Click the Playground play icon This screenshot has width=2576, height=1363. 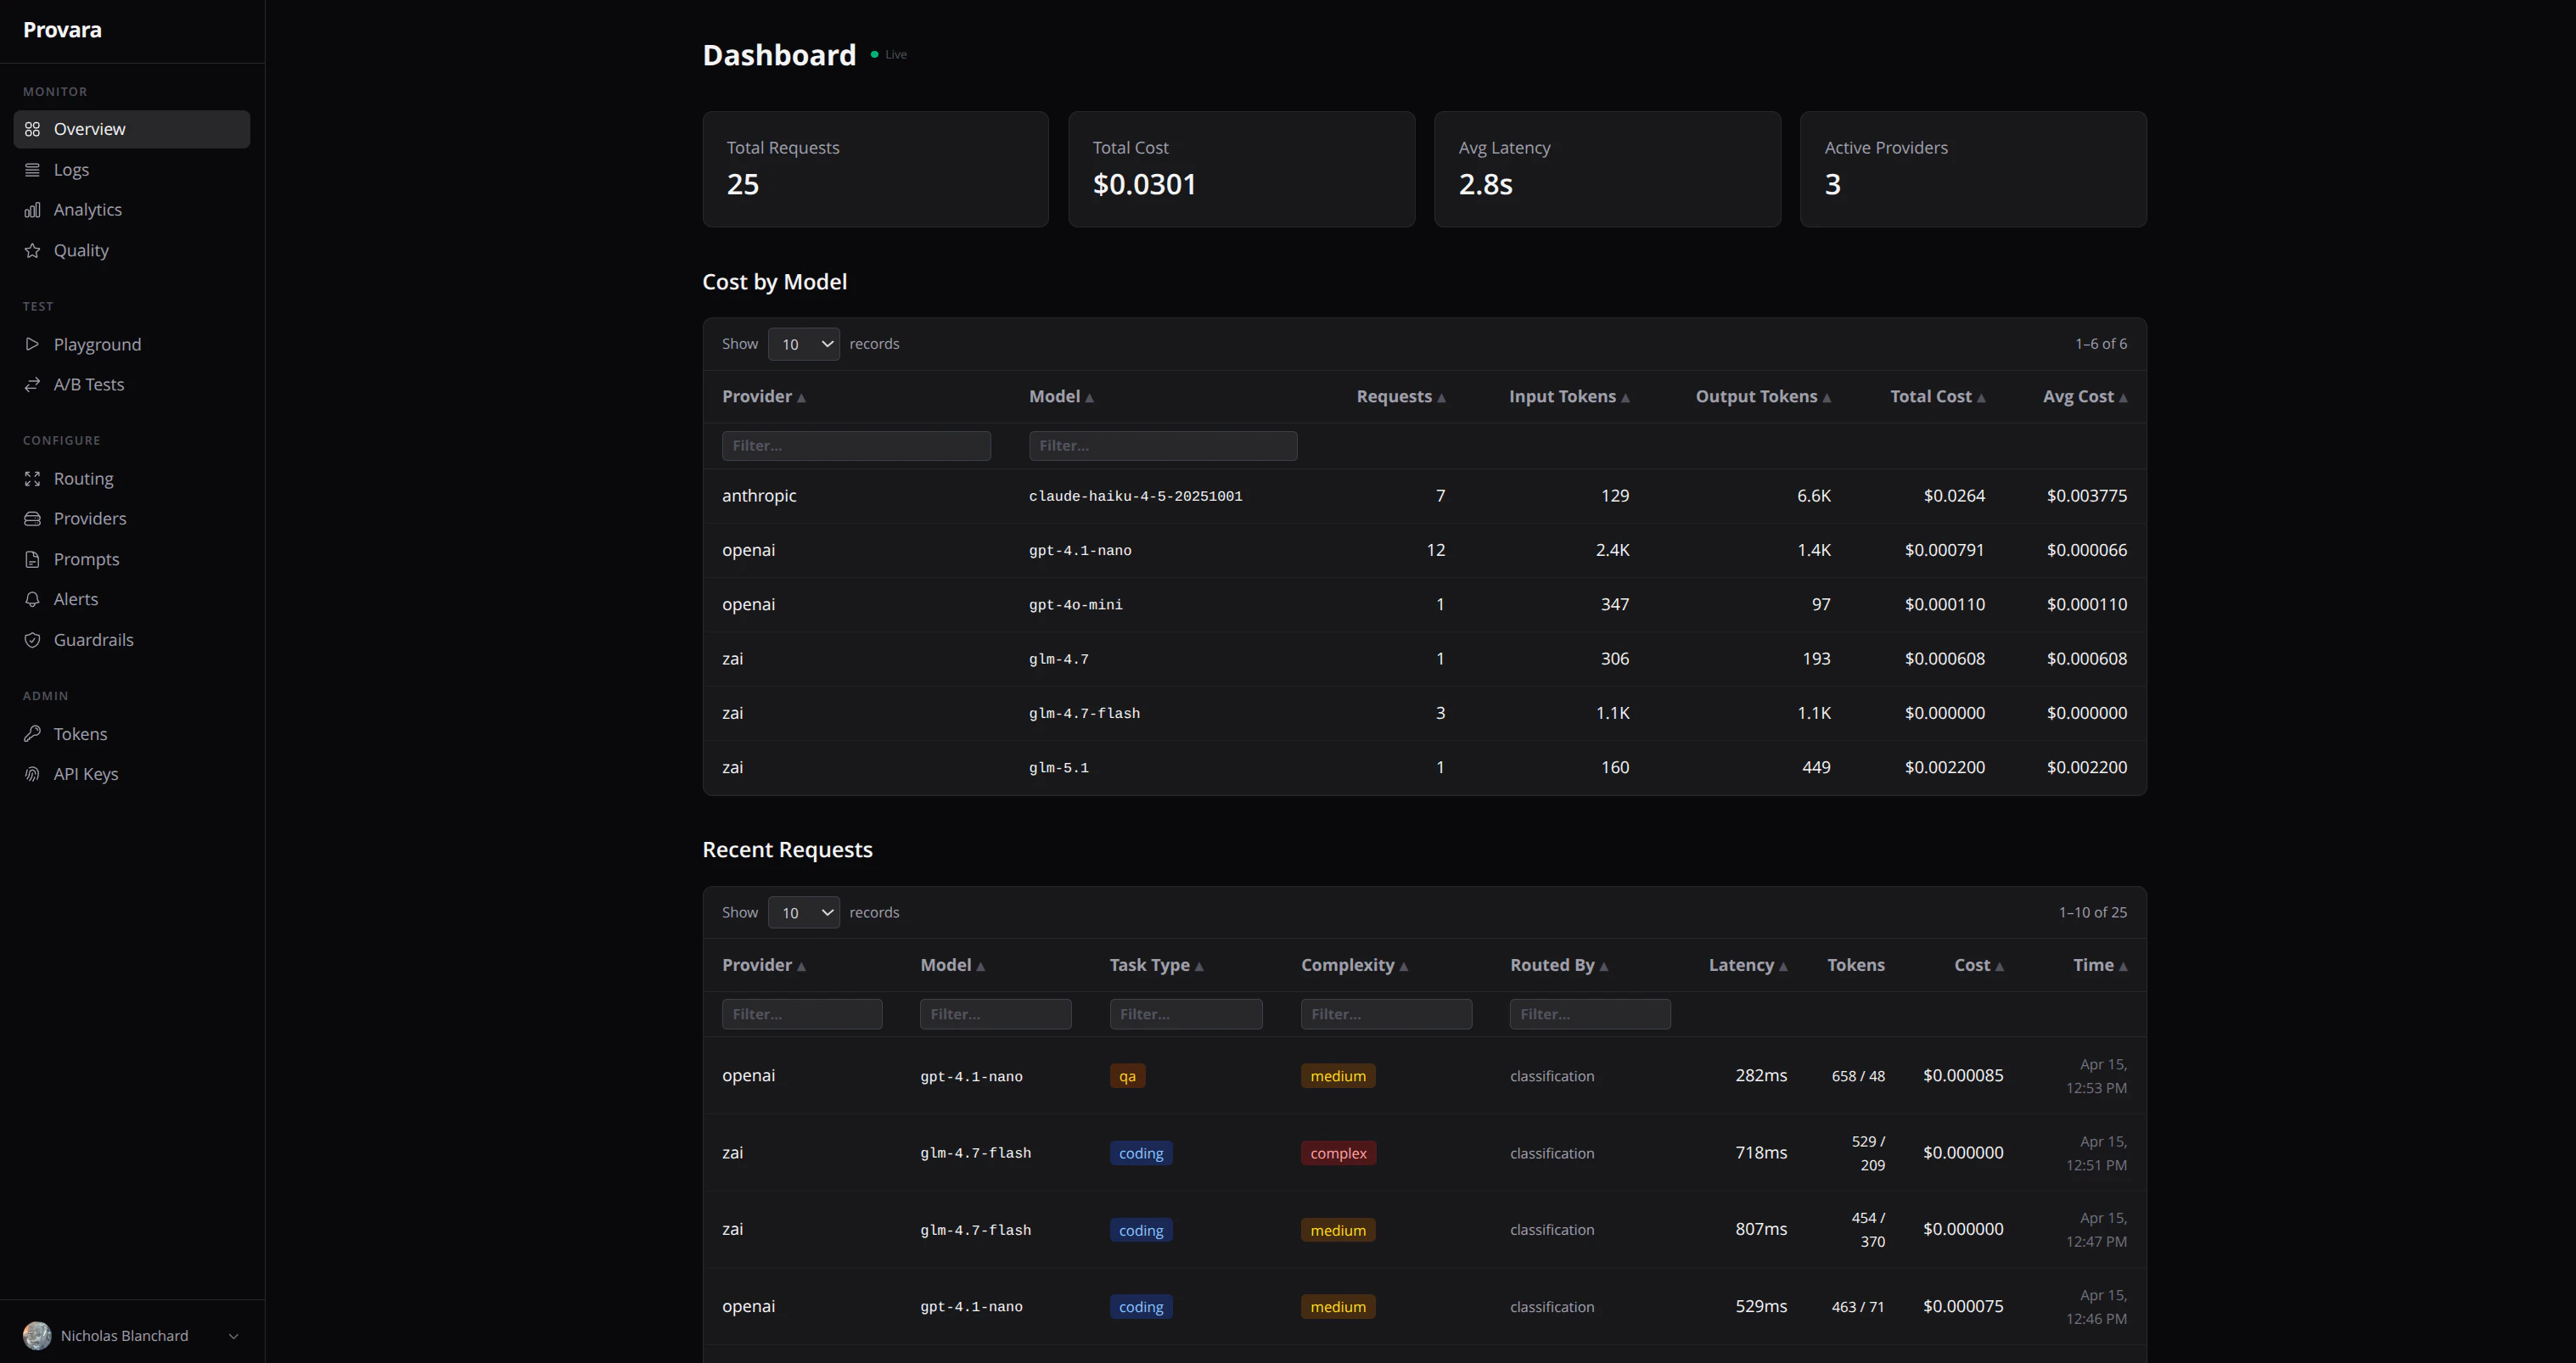coord(32,344)
